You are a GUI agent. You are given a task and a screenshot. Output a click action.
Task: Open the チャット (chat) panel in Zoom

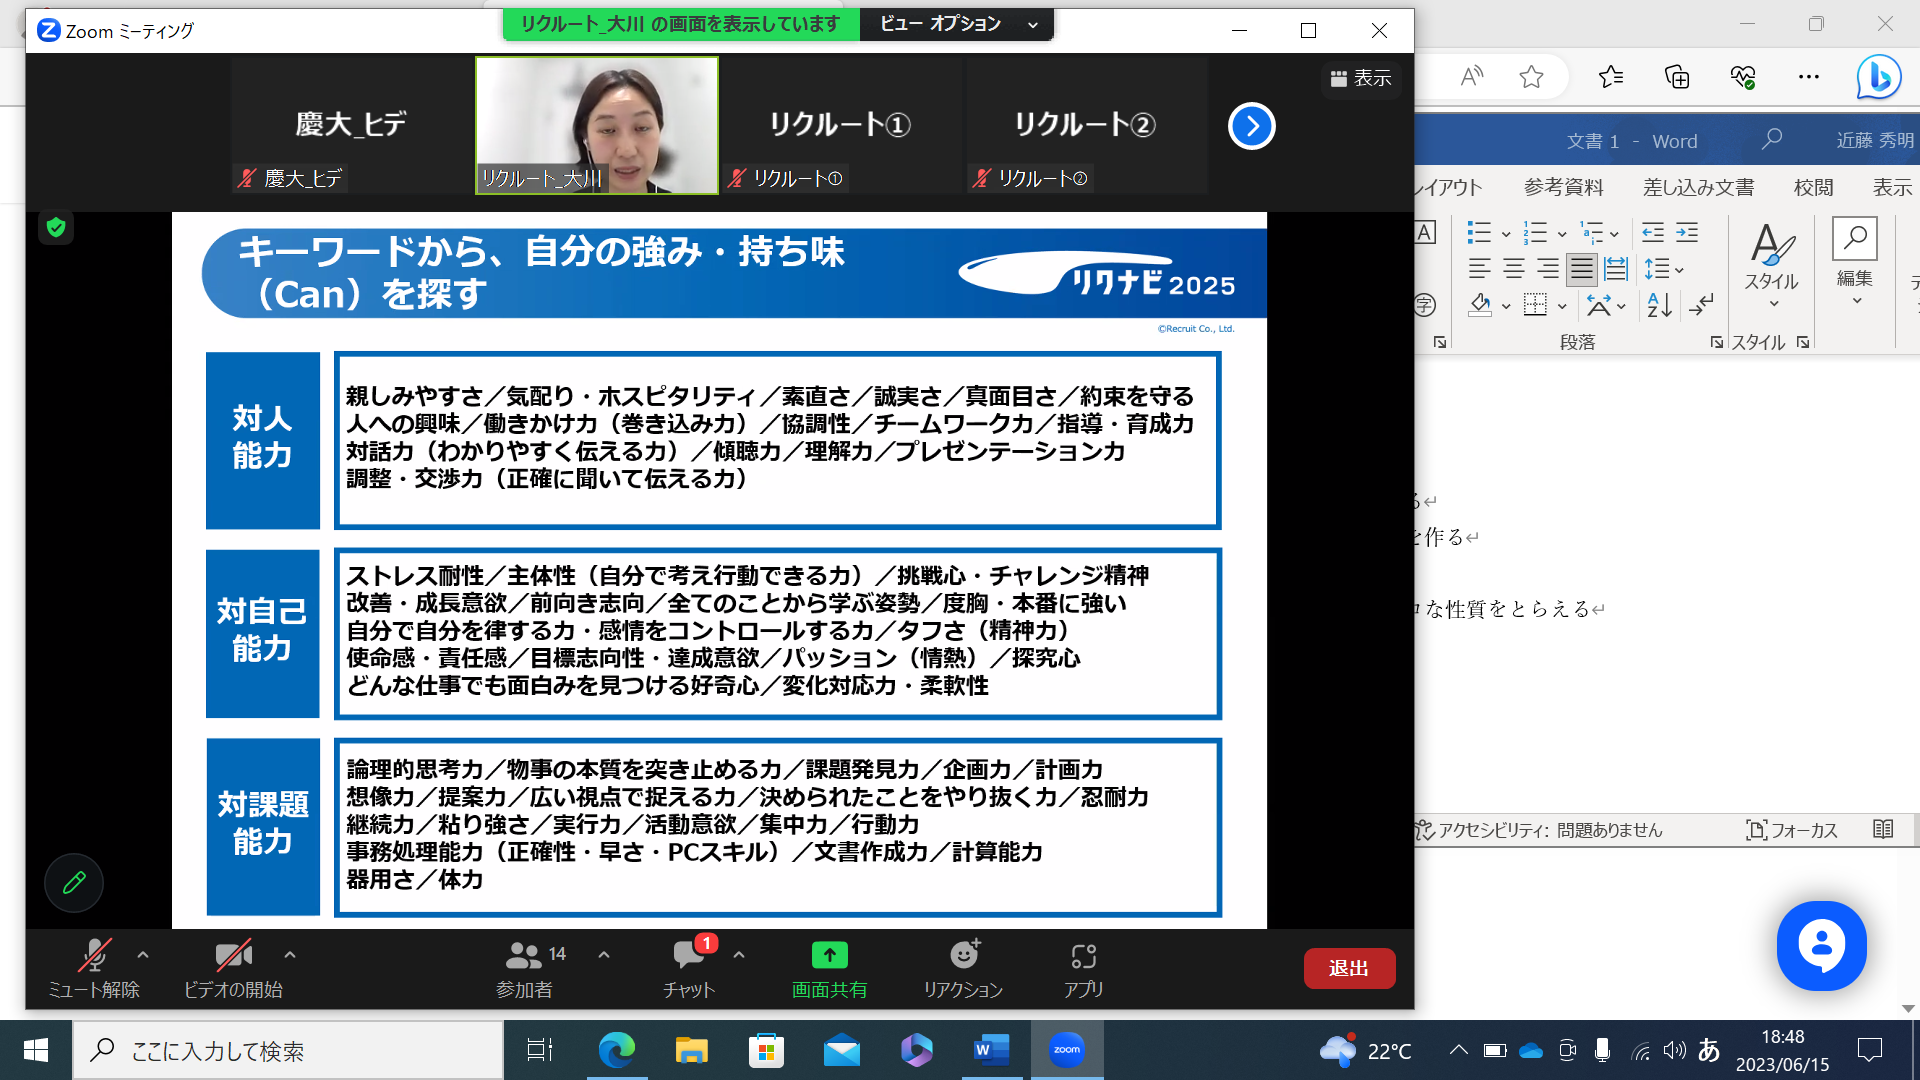[x=687, y=968]
